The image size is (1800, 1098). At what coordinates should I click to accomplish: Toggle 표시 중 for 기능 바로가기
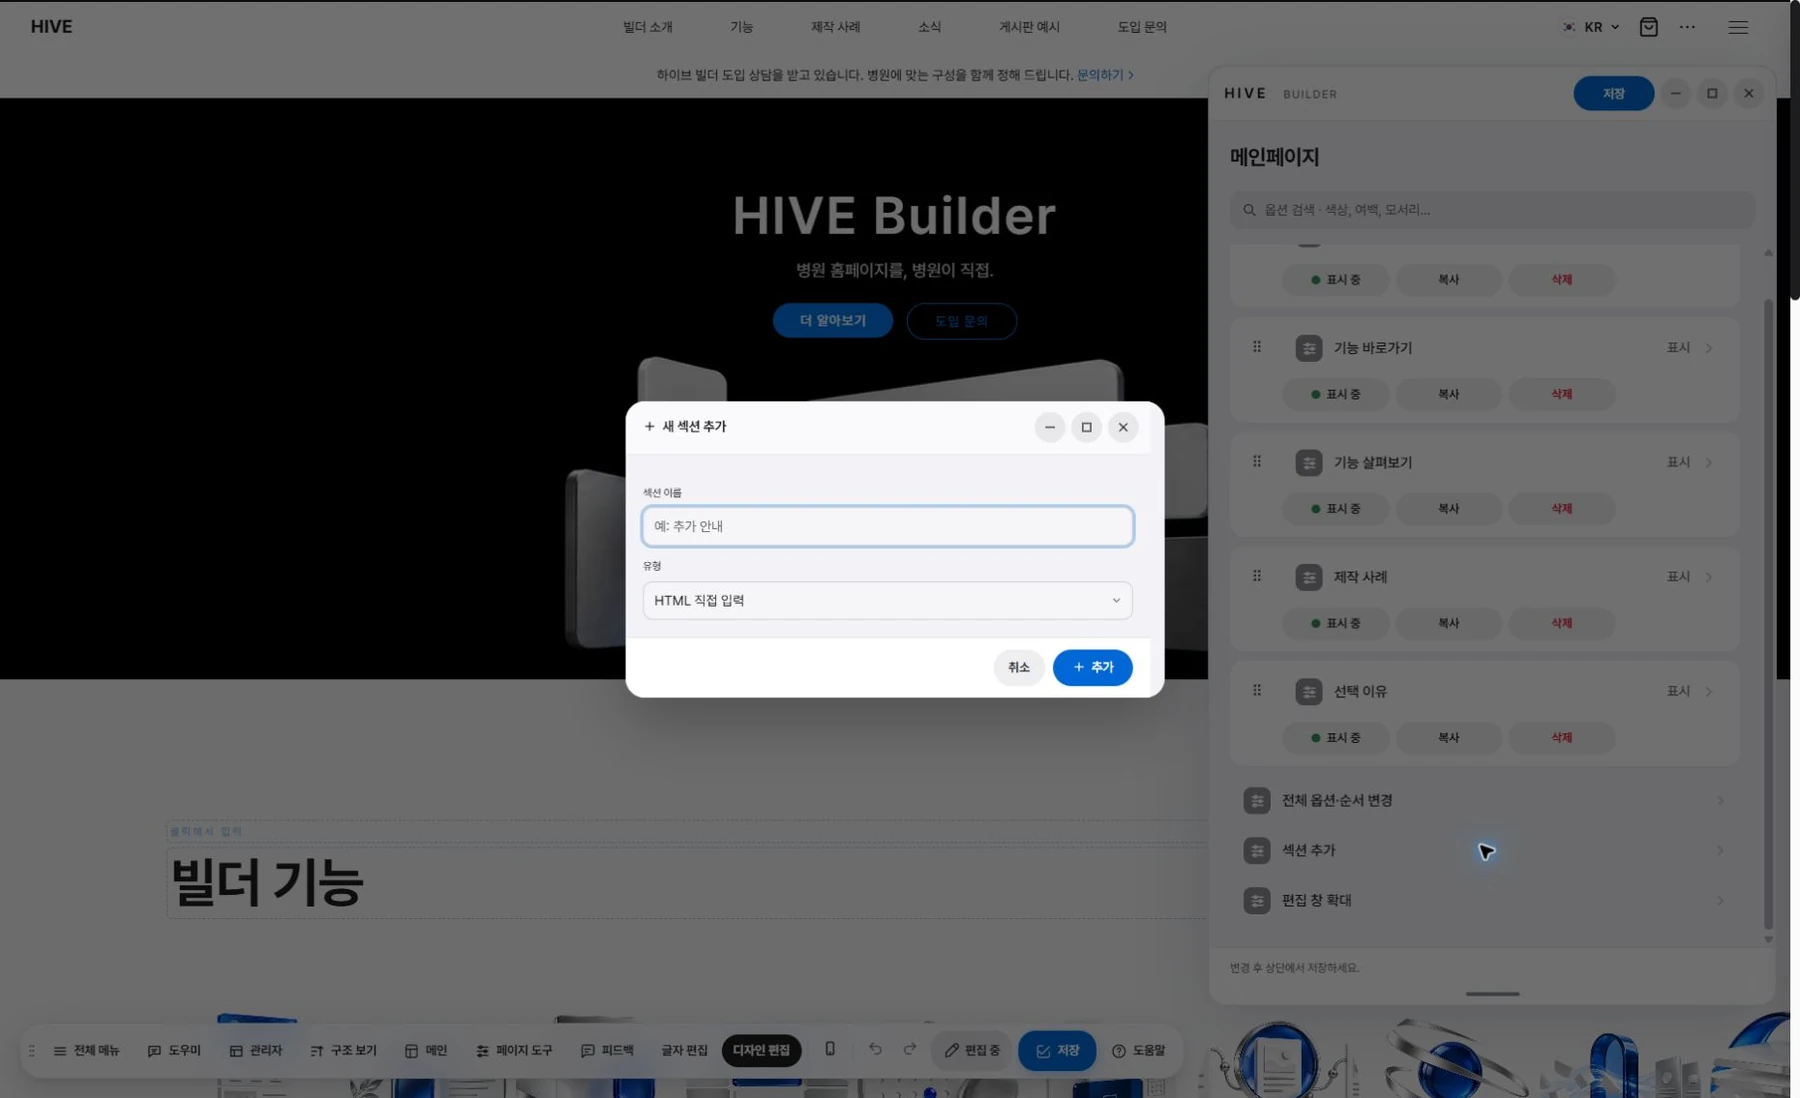point(1335,394)
